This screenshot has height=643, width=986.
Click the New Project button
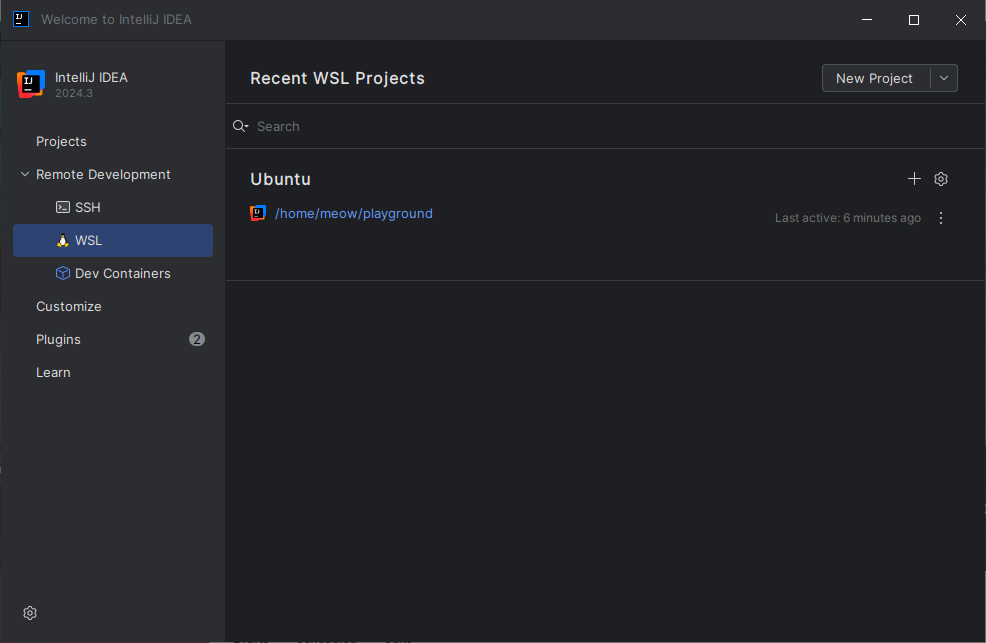(874, 78)
